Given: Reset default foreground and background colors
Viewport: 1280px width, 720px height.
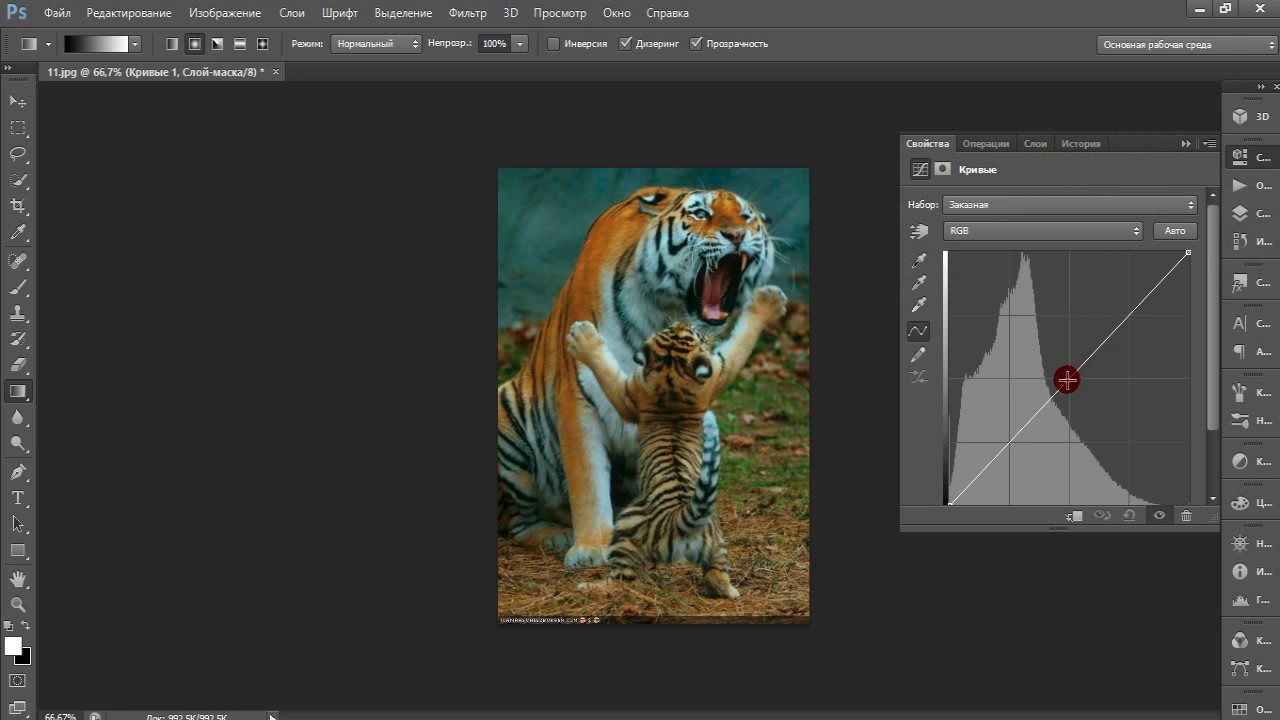Looking at the screenshot, I should pos(9,626).
